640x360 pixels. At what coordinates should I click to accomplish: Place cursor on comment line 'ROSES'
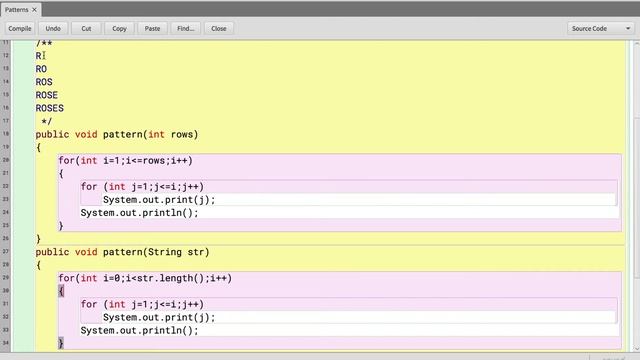click(x=50, y=108)
